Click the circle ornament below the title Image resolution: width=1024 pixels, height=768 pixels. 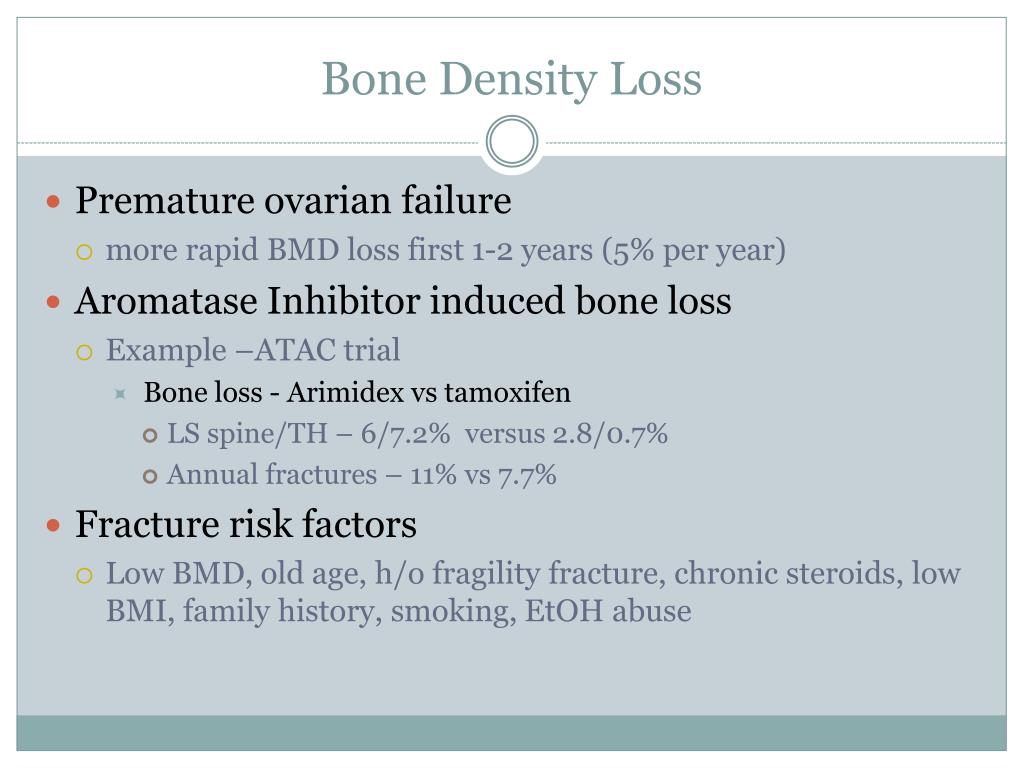click(512, 141)
